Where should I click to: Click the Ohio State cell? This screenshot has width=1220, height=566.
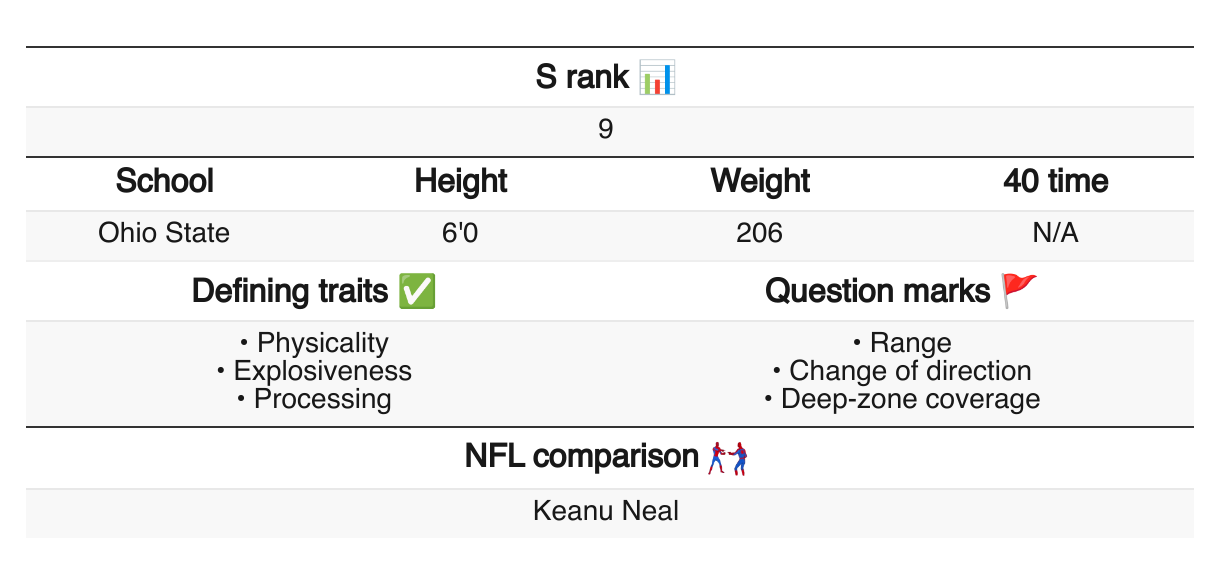point(164,233)
